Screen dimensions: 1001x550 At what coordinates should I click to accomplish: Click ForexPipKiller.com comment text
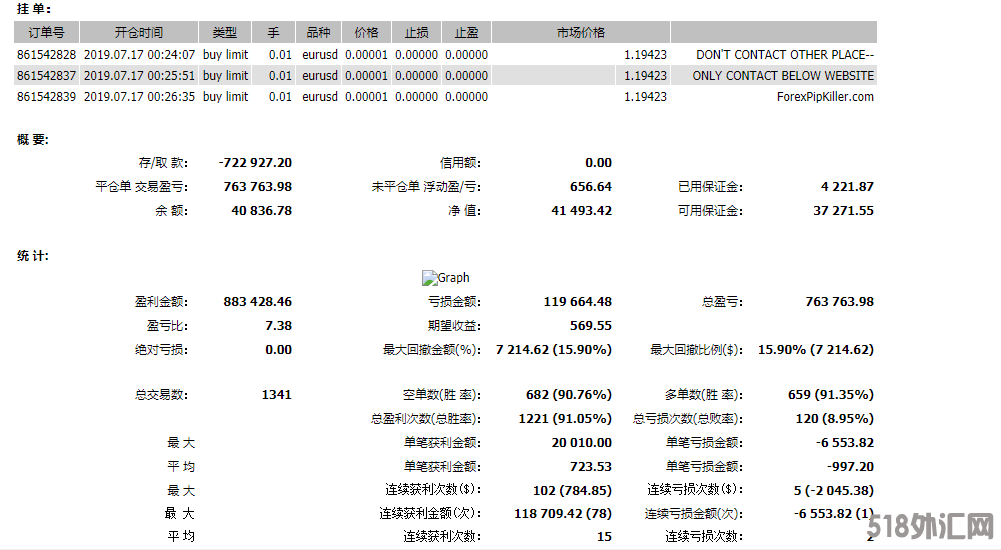coord(825,97)
